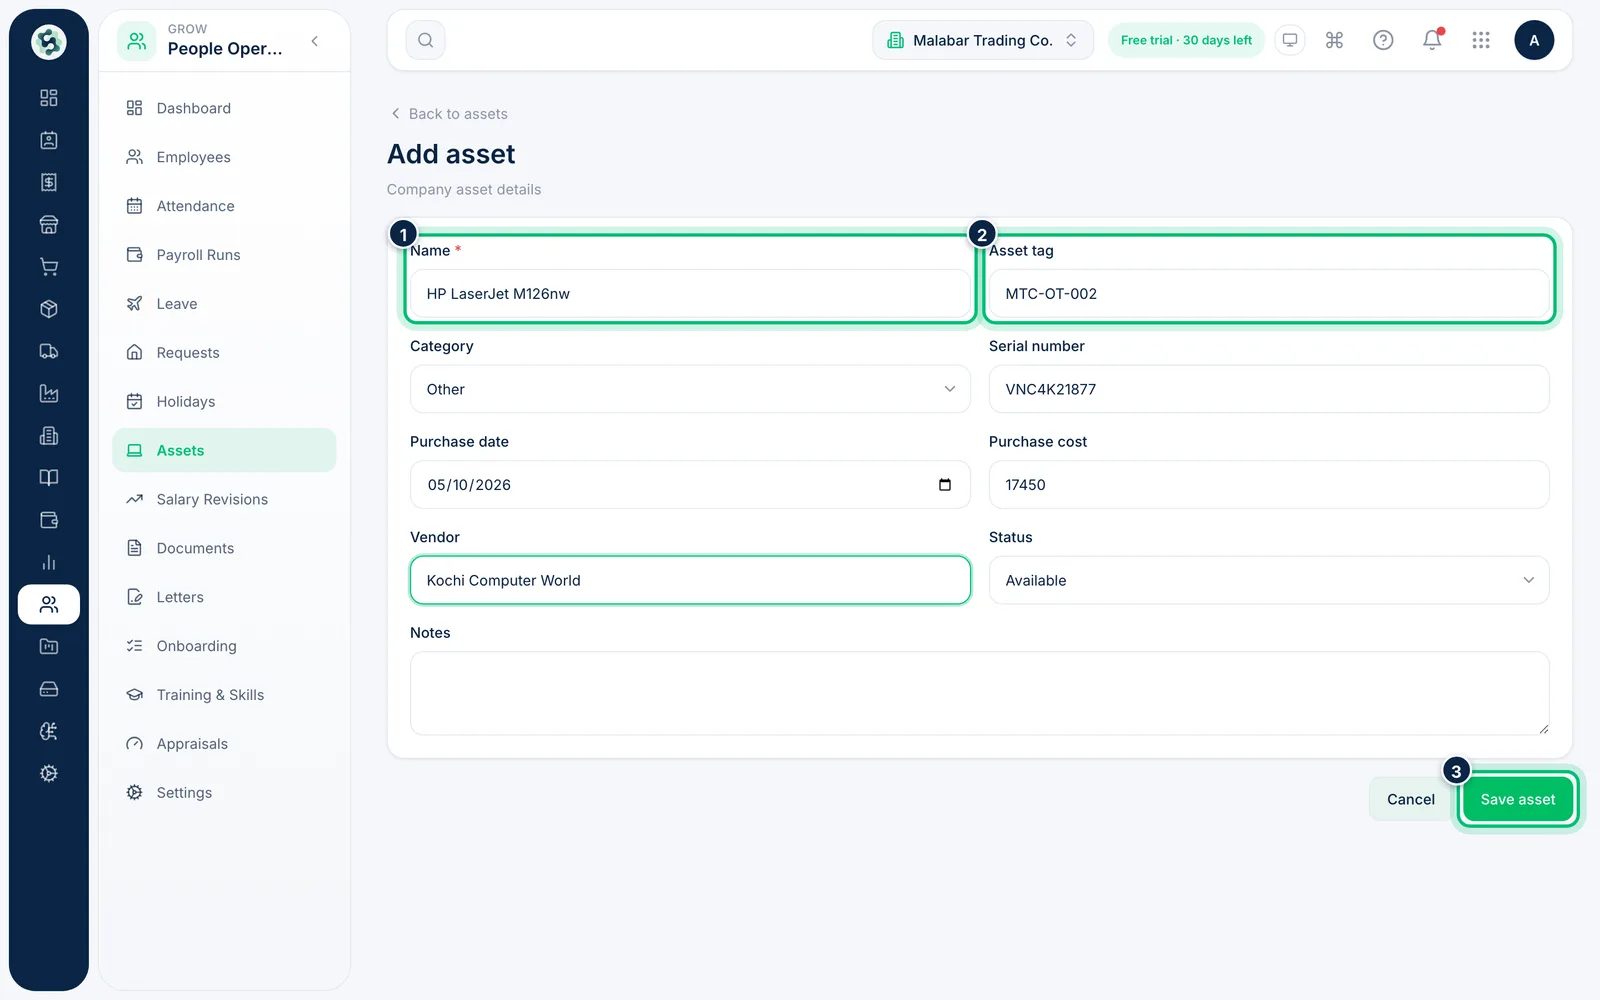Screen dimensions: 1600x1000
Task: Click the Serial number field
Action: click(x=1269, y=389)
